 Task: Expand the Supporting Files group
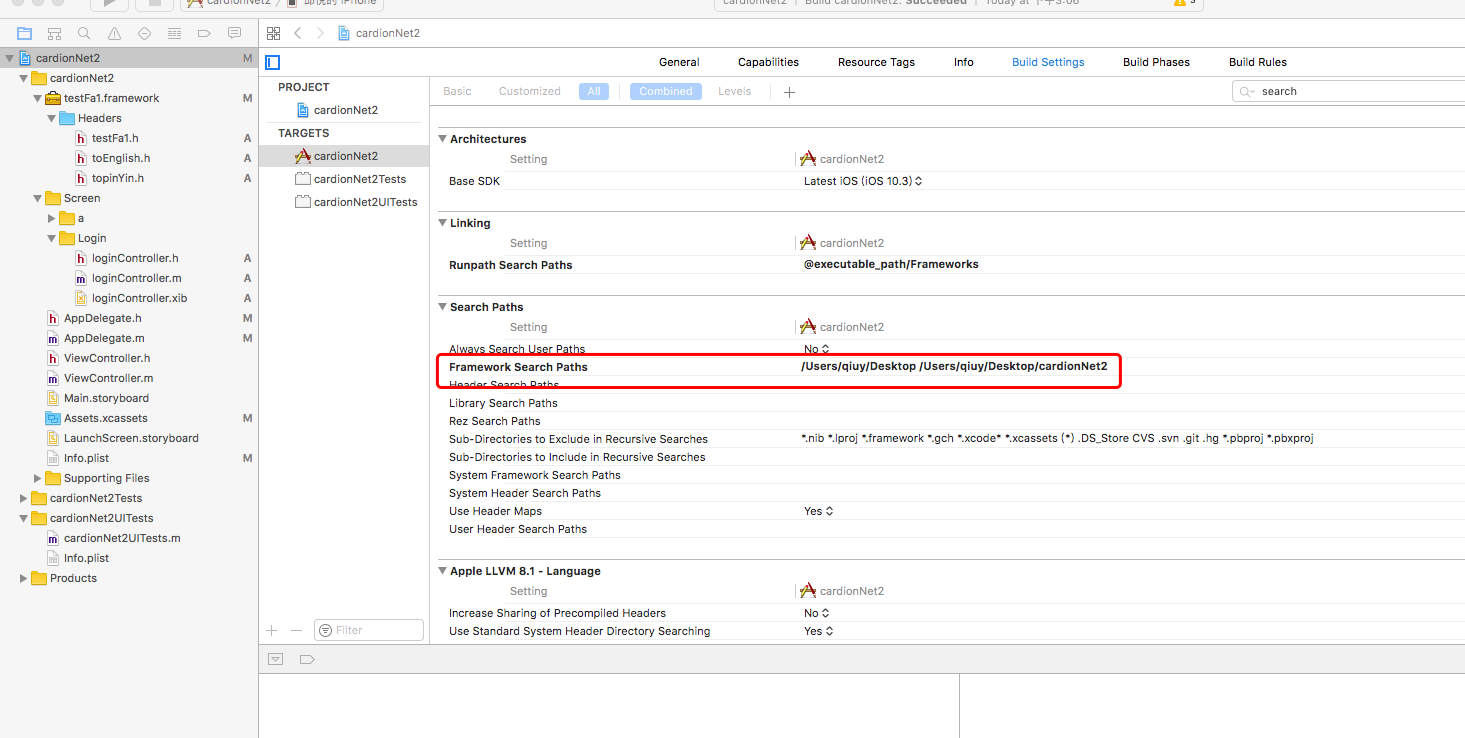(x=38, y=478)
